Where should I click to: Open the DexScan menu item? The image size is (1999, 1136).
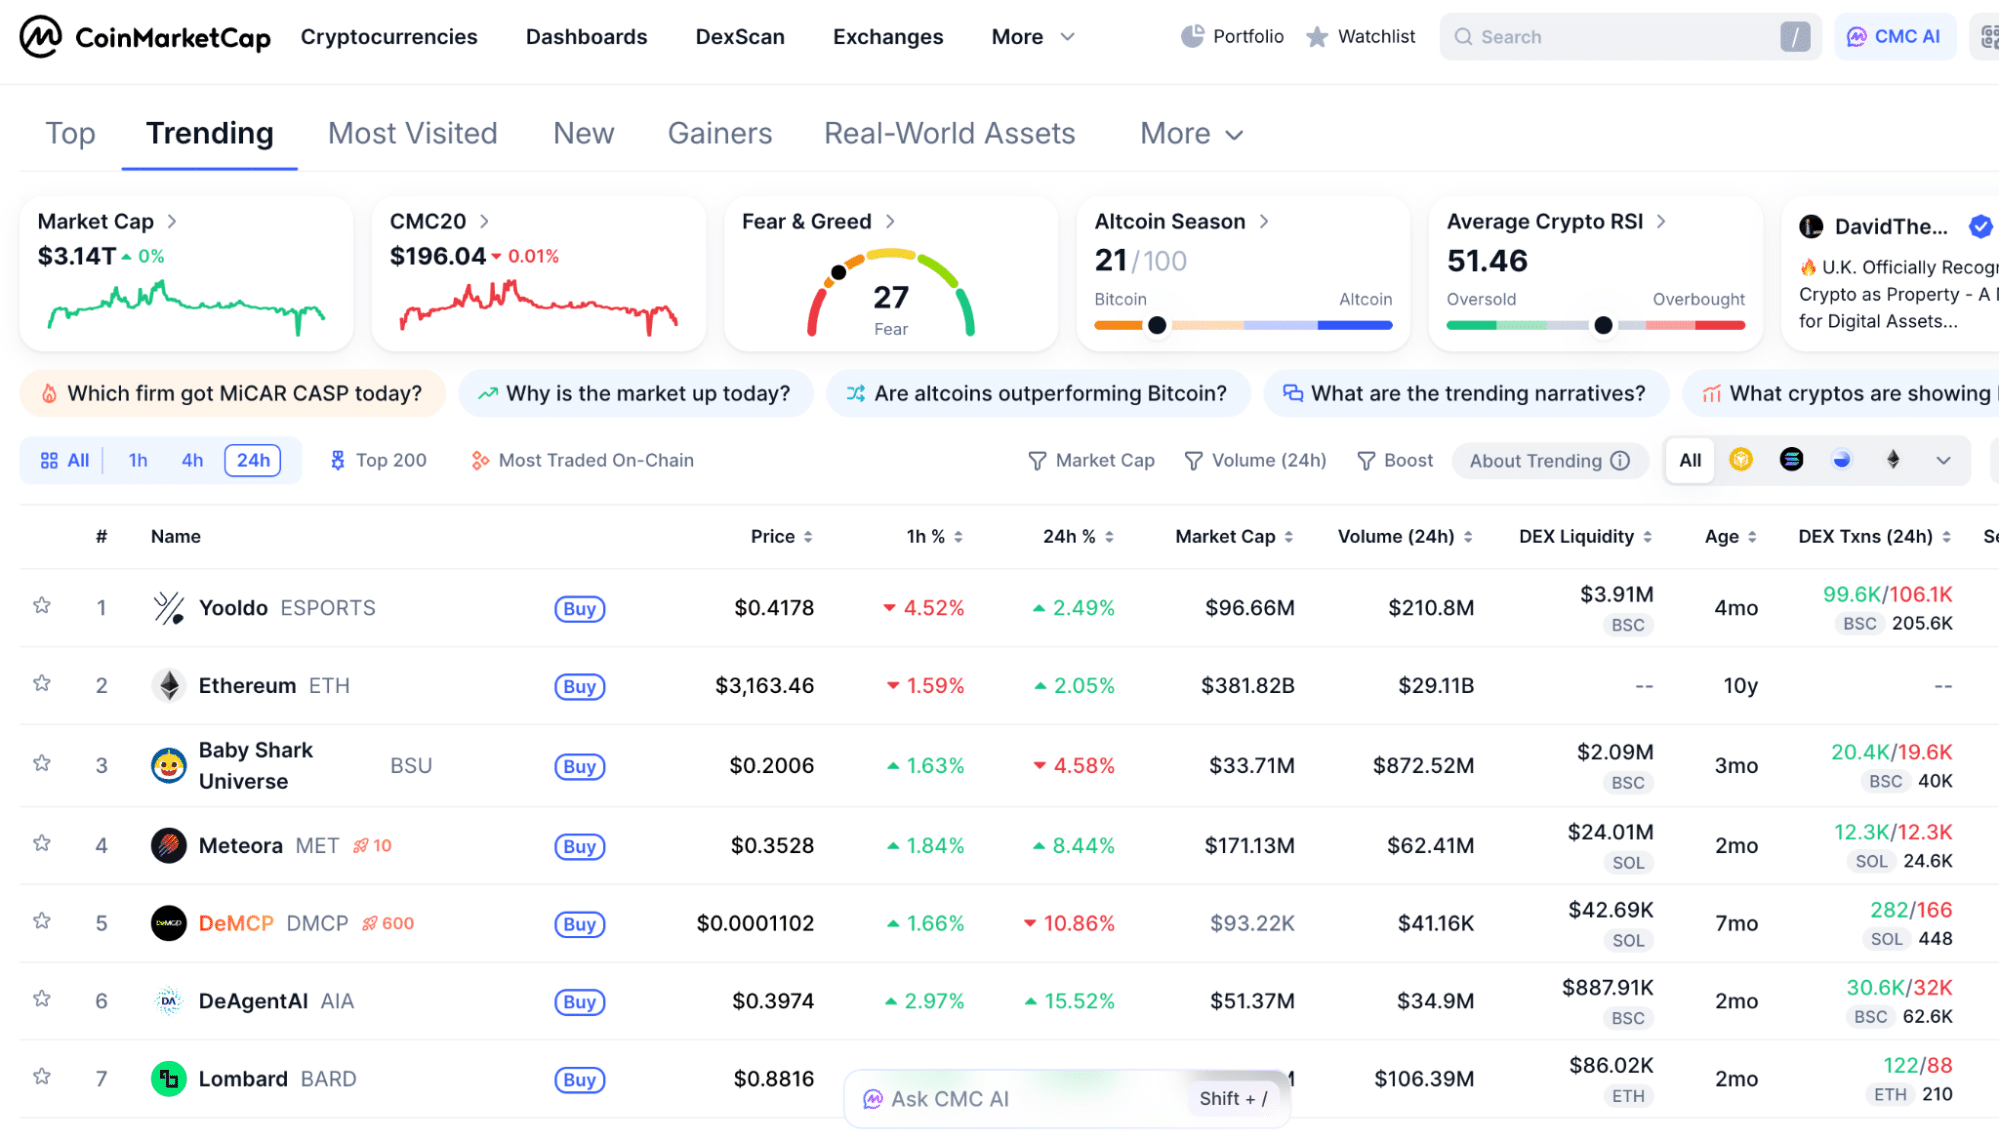[739, 36]
